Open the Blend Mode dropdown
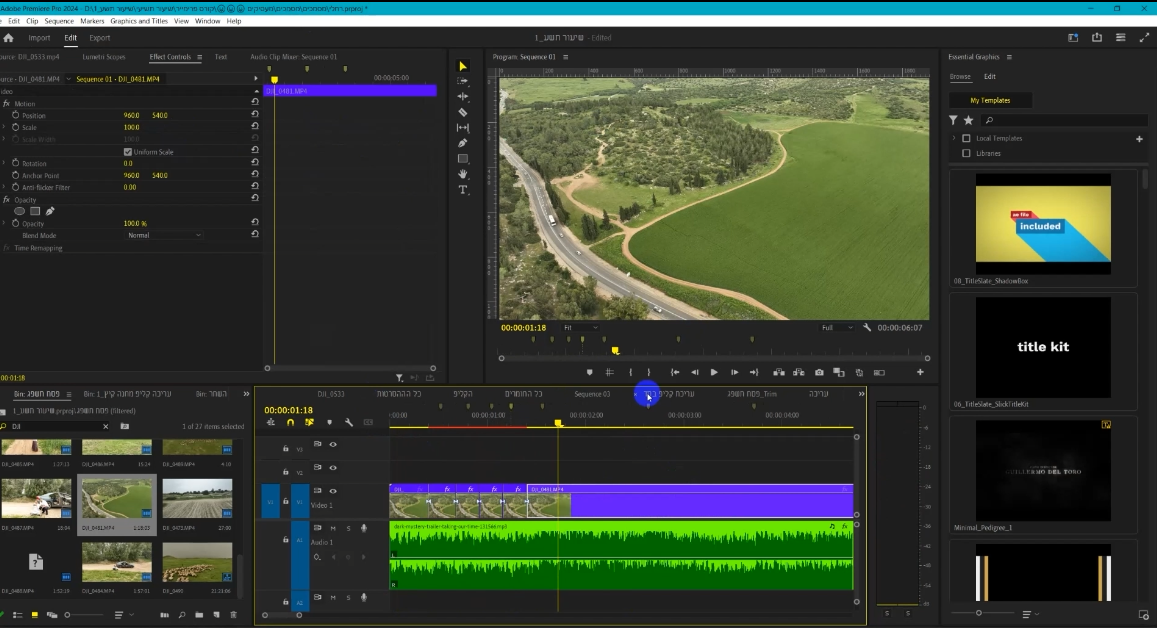Viewport: 1157px width, 628px height. (x=164, y=235)
